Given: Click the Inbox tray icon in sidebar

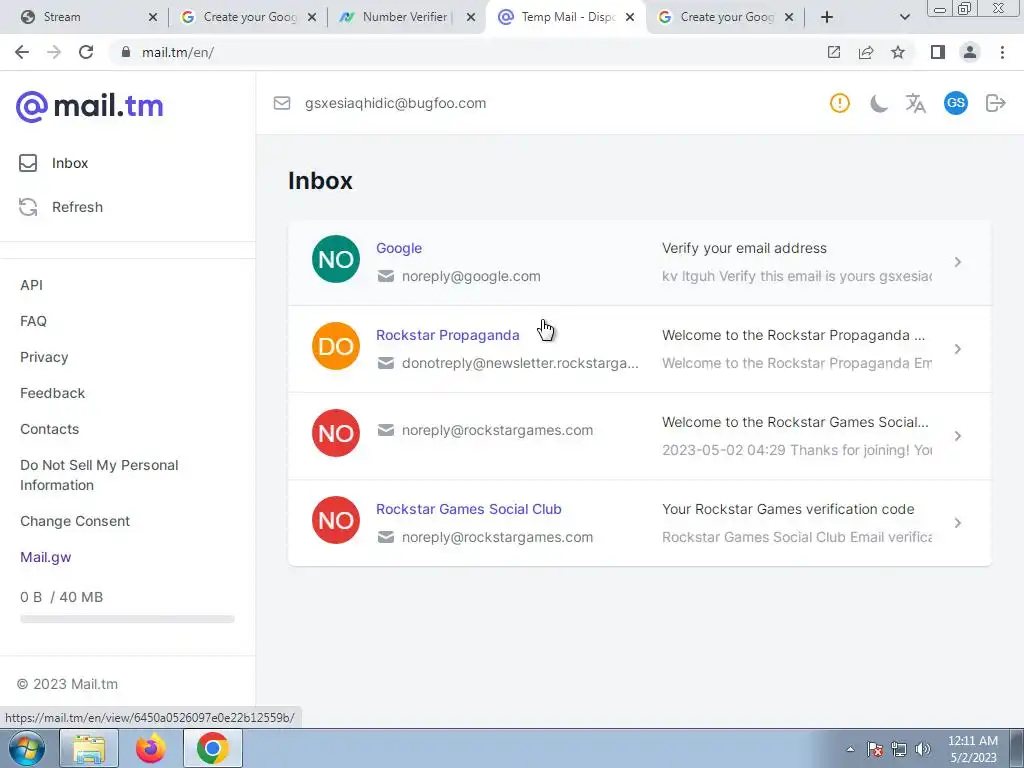Looking at the screenshot, I should click(x=28, y=163).
